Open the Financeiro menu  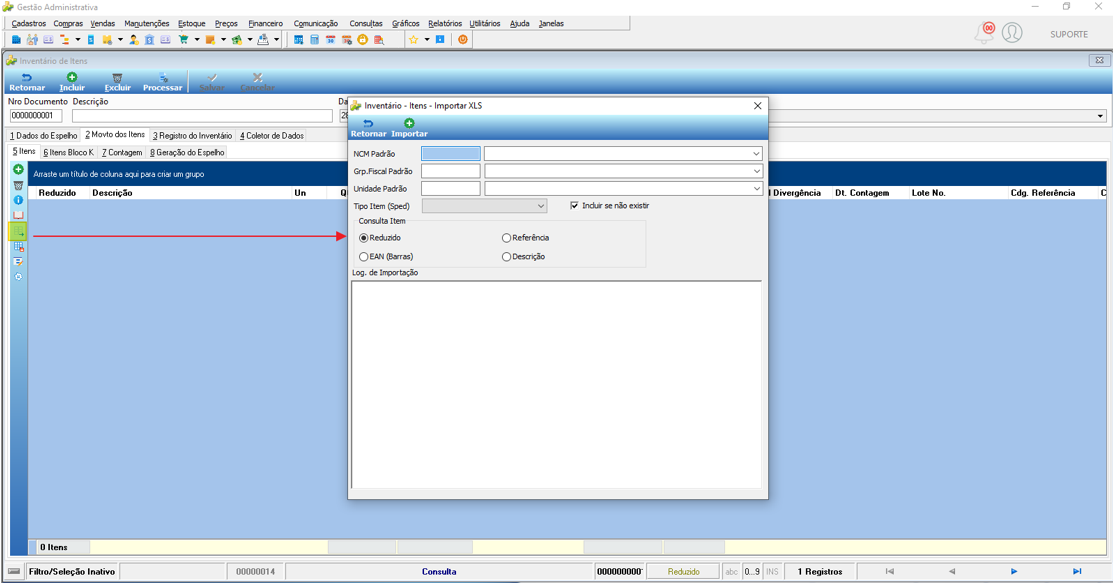(x=265, y=23)
